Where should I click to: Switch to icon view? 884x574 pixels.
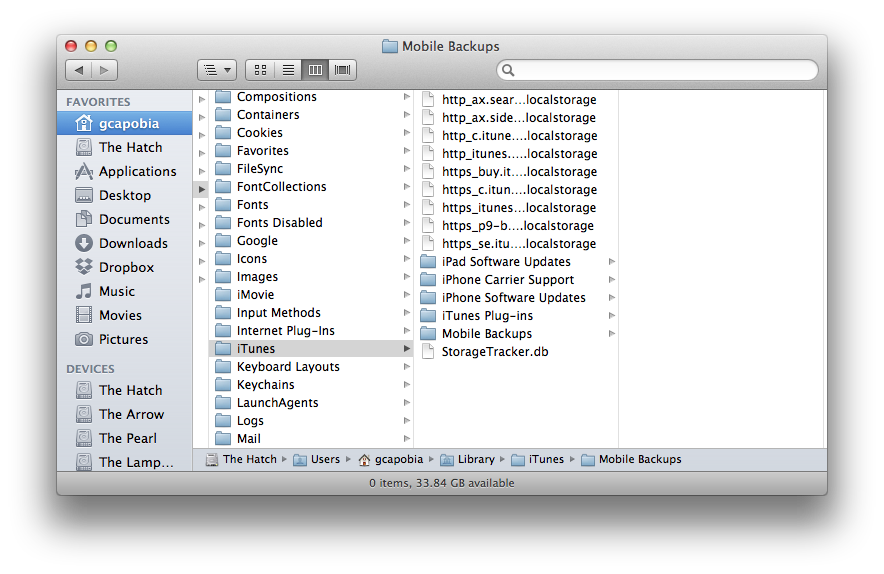pyautogui.click(x=260, y=70)
